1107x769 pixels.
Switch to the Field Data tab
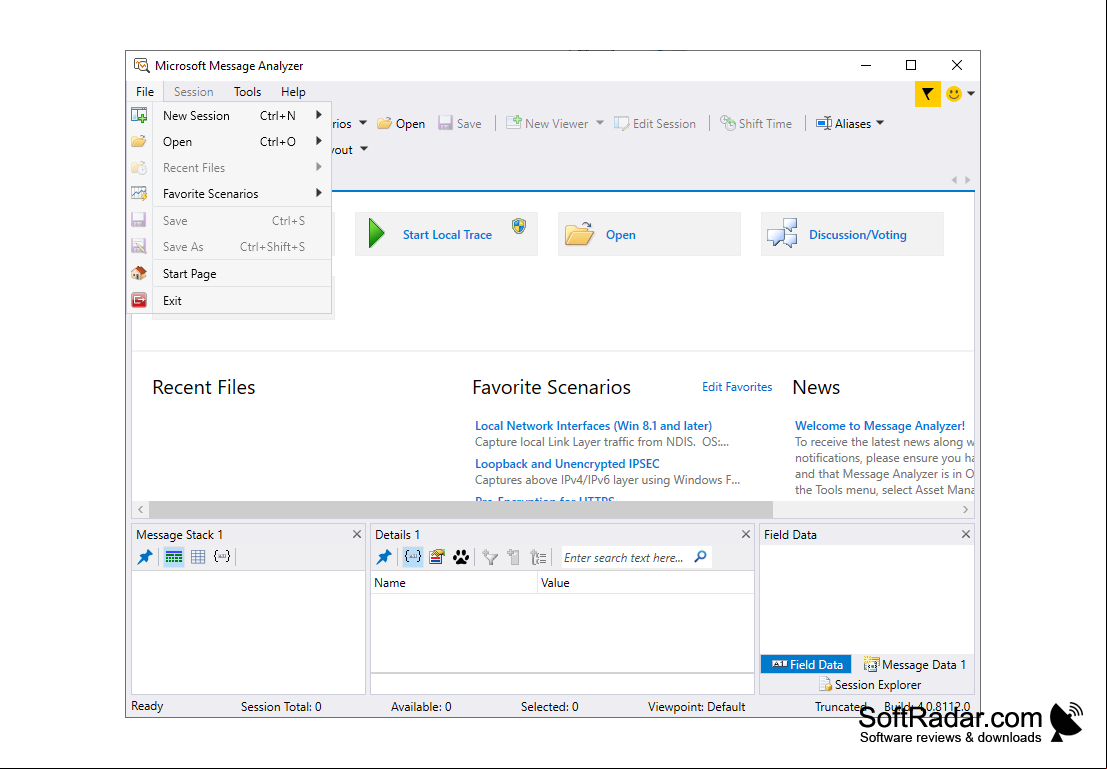[806, 664]
